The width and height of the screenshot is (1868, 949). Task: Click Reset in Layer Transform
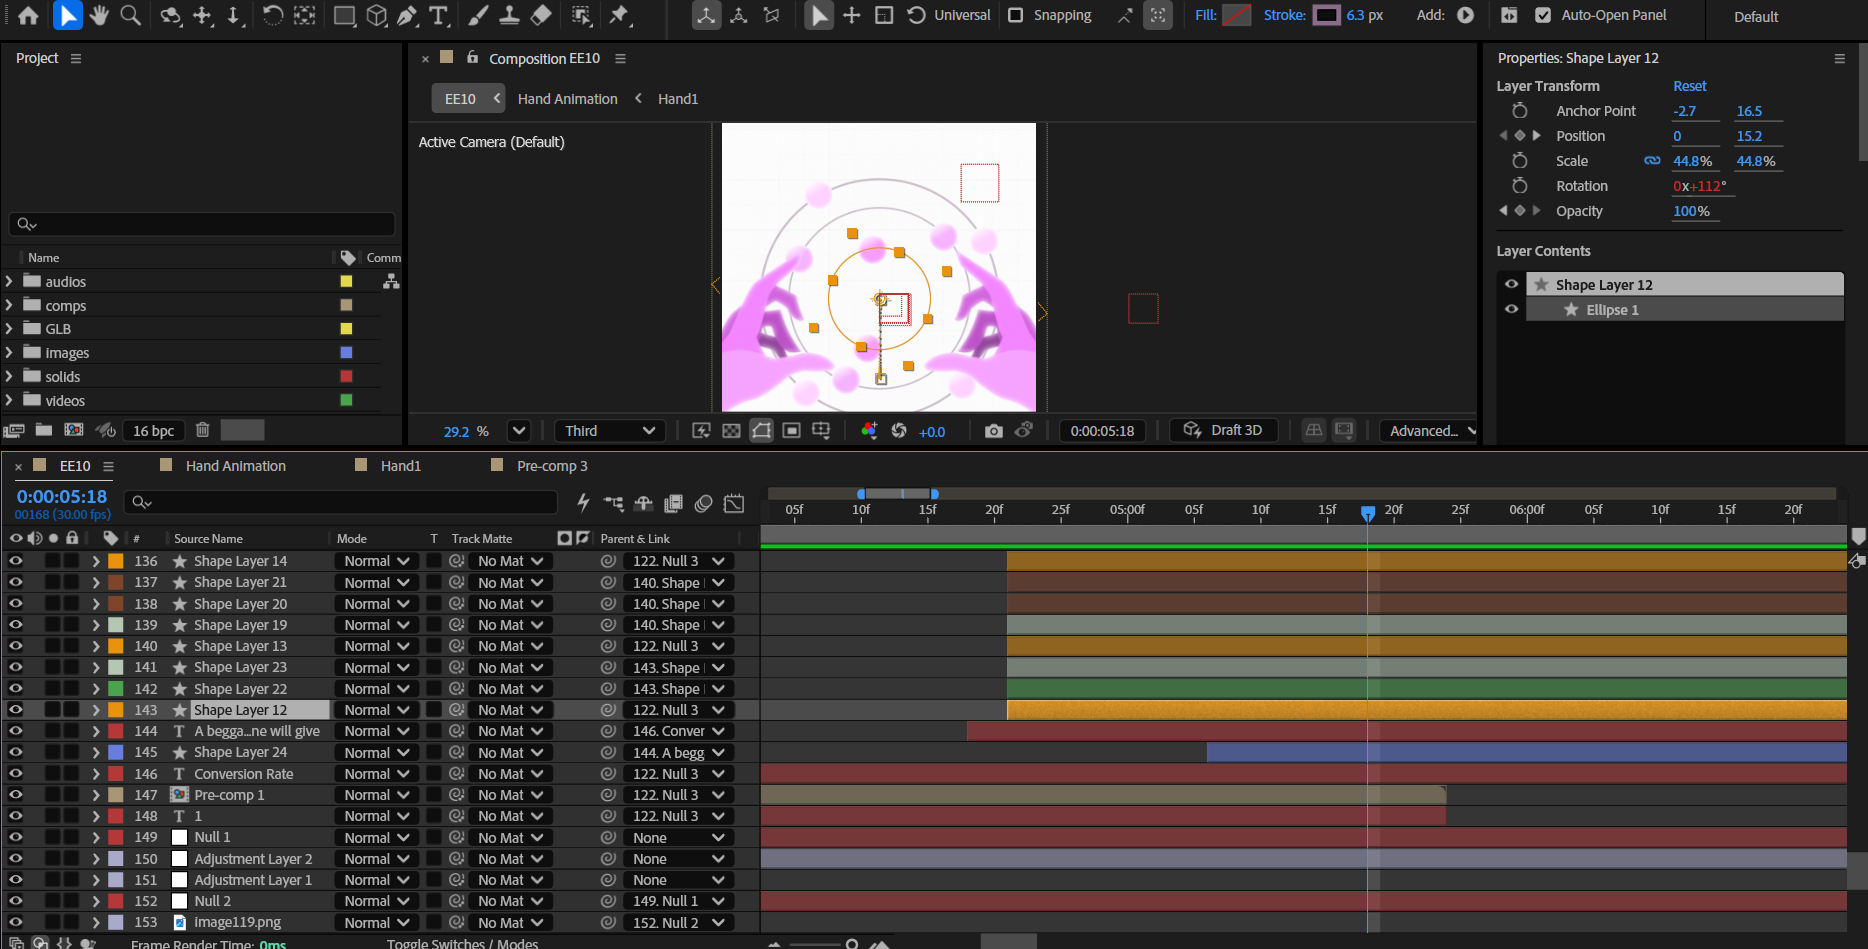(1689, 86)
